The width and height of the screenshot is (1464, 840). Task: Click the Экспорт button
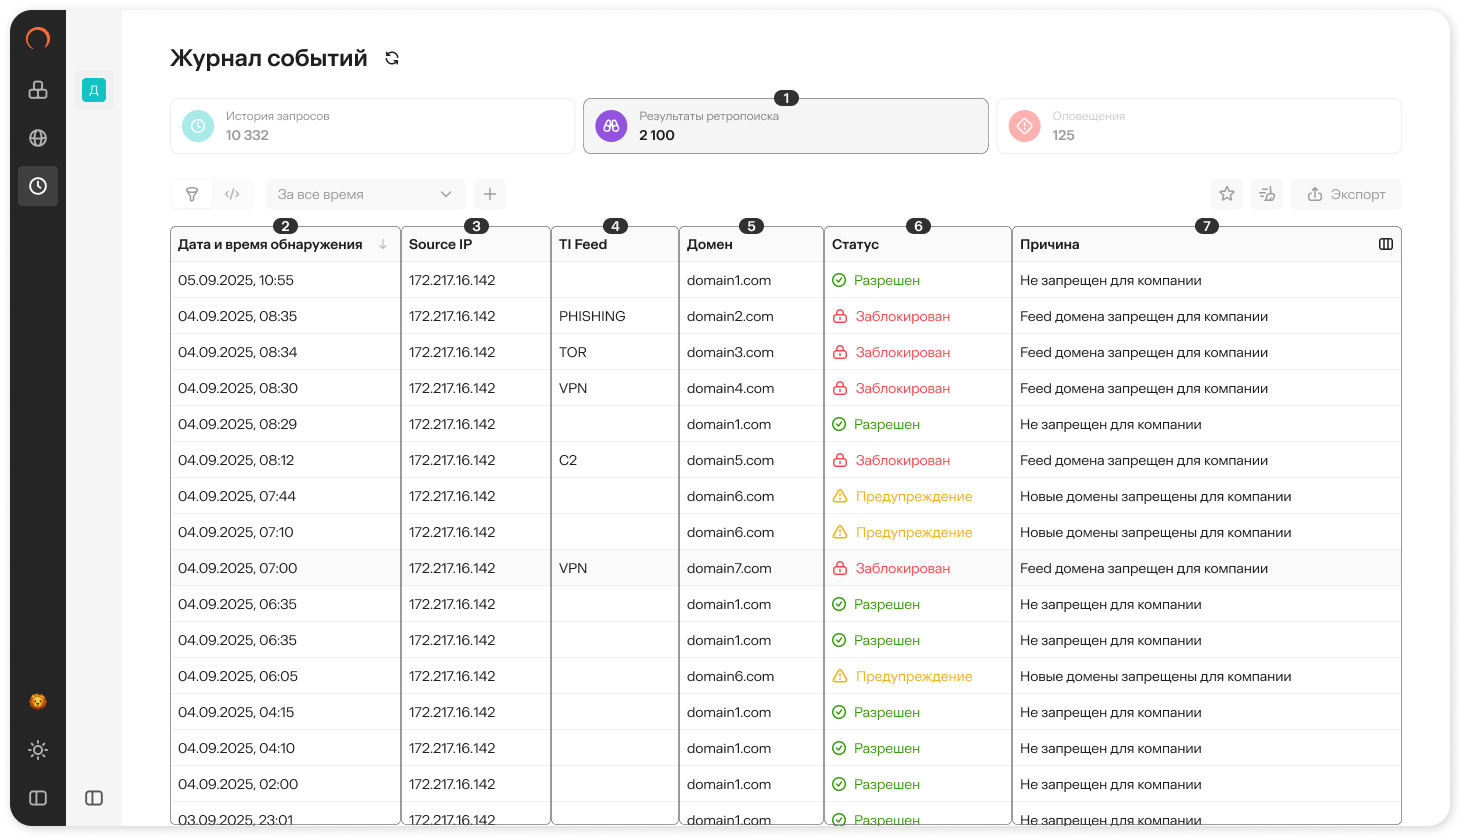pyautogui.click(x=1346, y=194)
